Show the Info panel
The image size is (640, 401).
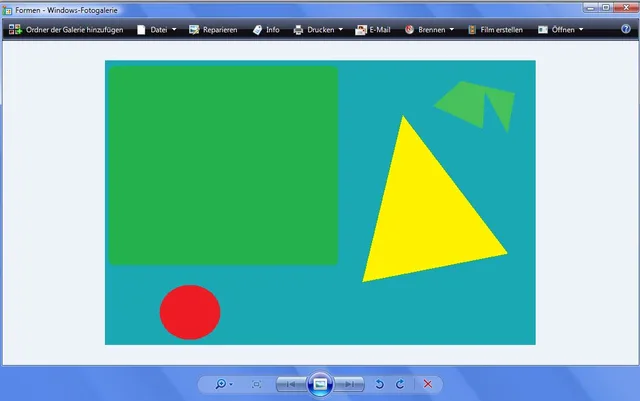pos(265,30)
